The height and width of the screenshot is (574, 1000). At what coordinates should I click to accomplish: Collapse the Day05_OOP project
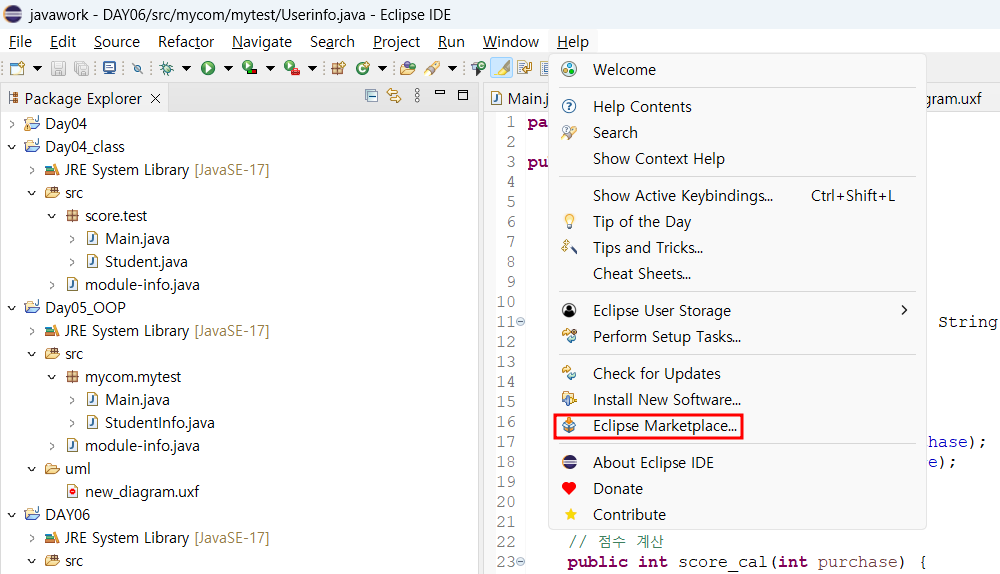[x=11, y=308]
